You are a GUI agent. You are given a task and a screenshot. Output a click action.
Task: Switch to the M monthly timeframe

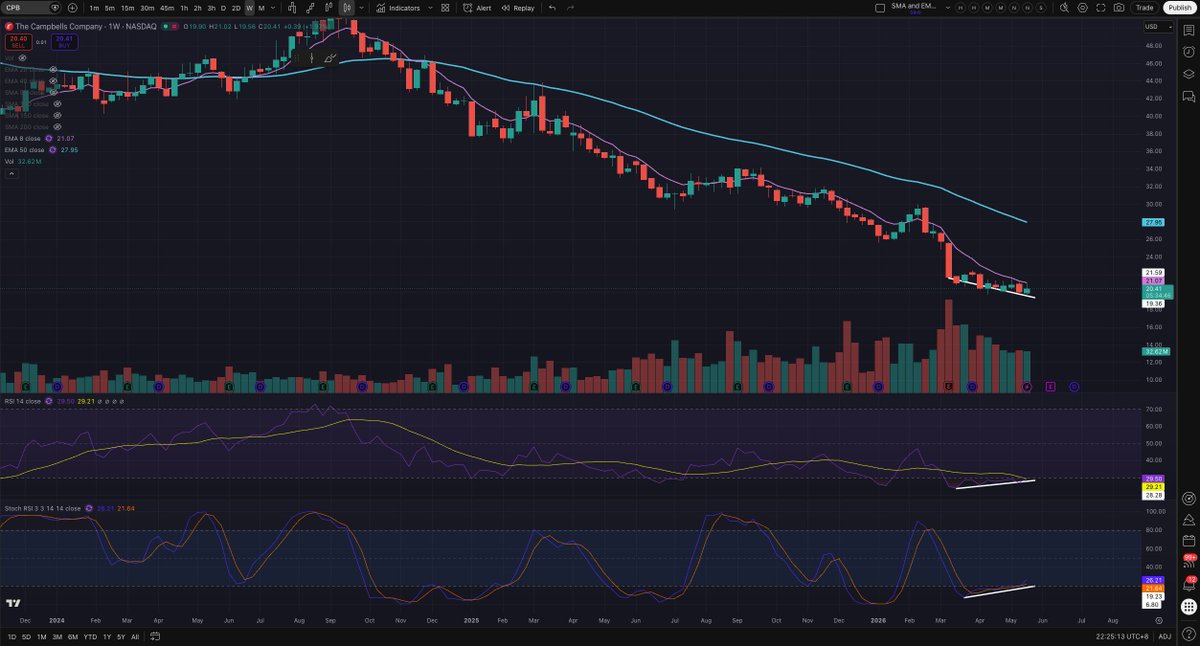261,7
